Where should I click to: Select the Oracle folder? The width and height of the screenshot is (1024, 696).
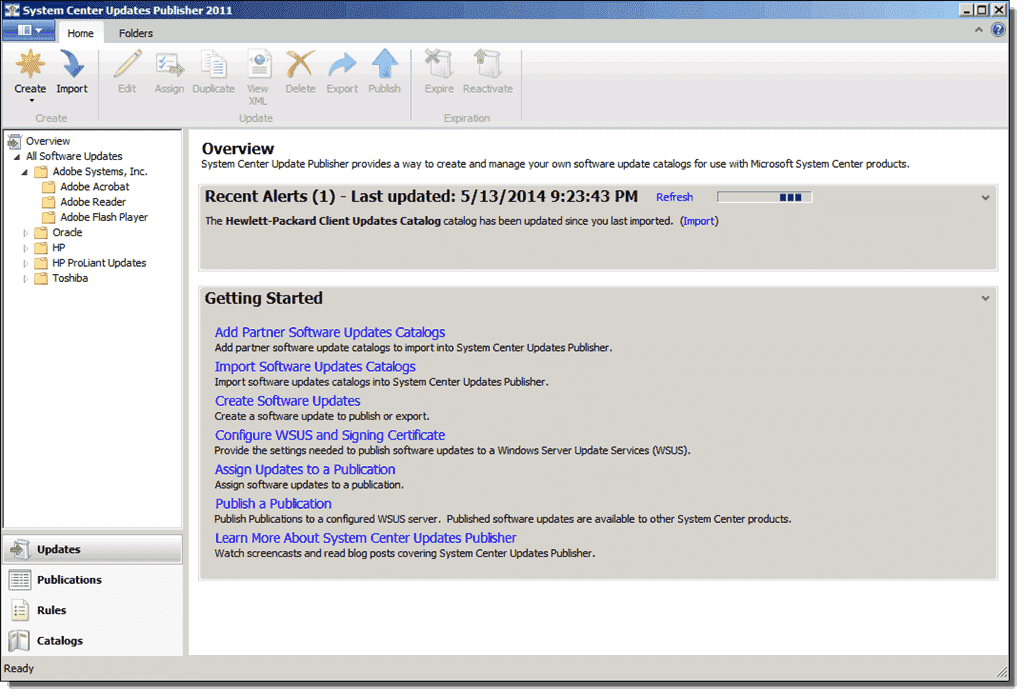67,232
